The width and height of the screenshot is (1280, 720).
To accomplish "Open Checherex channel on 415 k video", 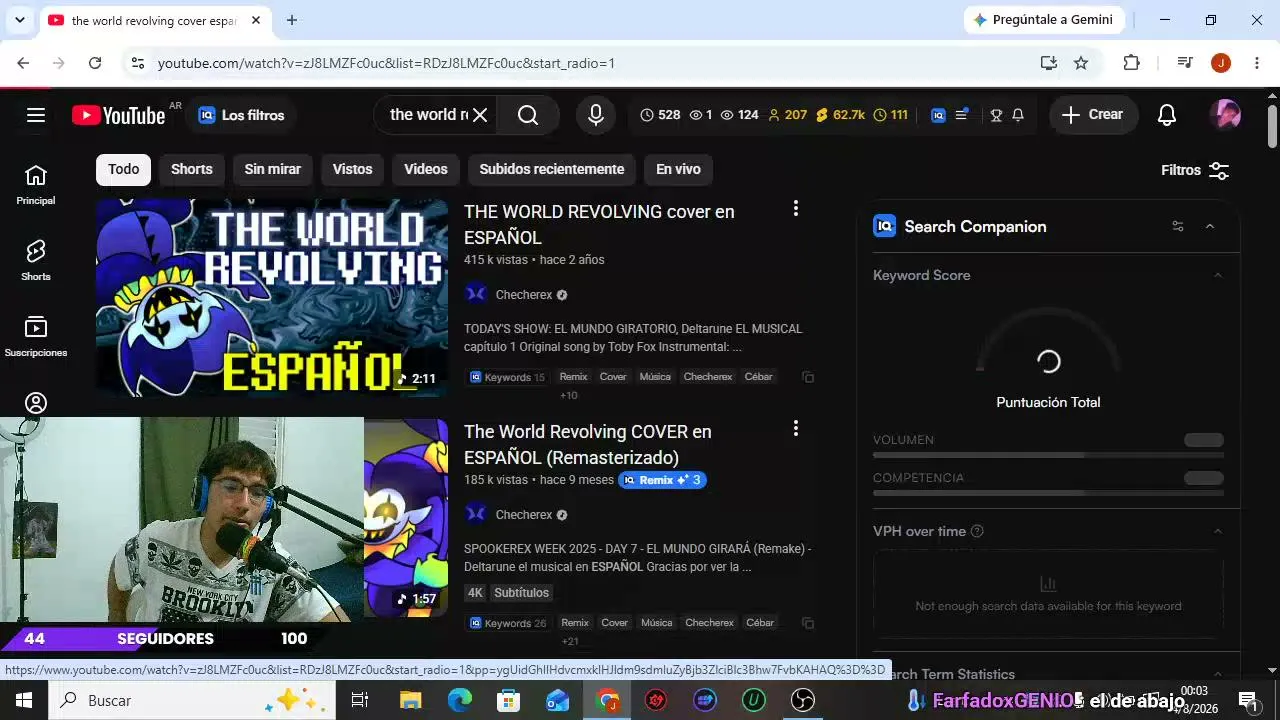I will [x=524, y=295].
